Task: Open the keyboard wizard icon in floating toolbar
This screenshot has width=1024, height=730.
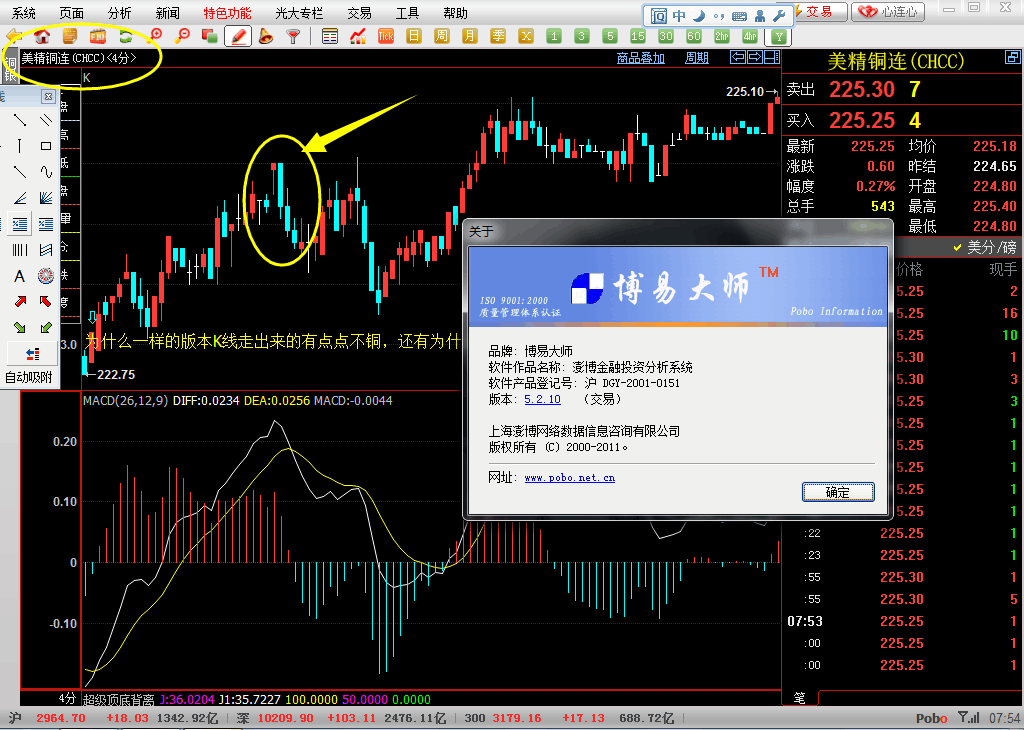Action: [x=738, y=15]
